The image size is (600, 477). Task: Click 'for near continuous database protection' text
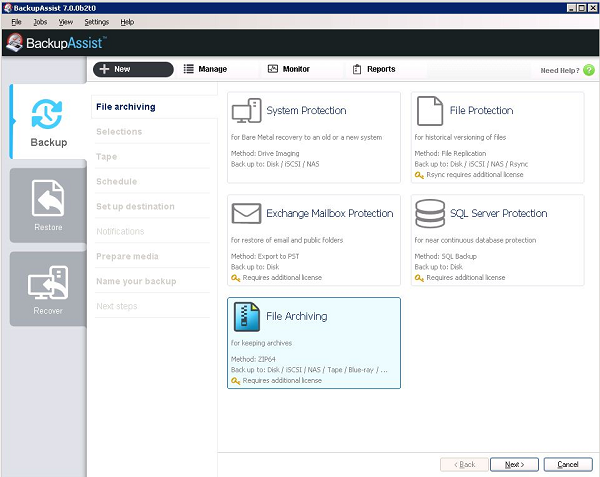pos(475,240)
